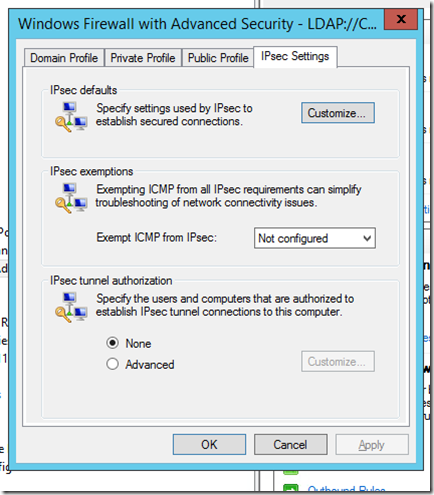The height and width of the screenshot is (495, 434).
Task: Click the tunnel authorization Customize button
Action: click(x=338, y=361)
